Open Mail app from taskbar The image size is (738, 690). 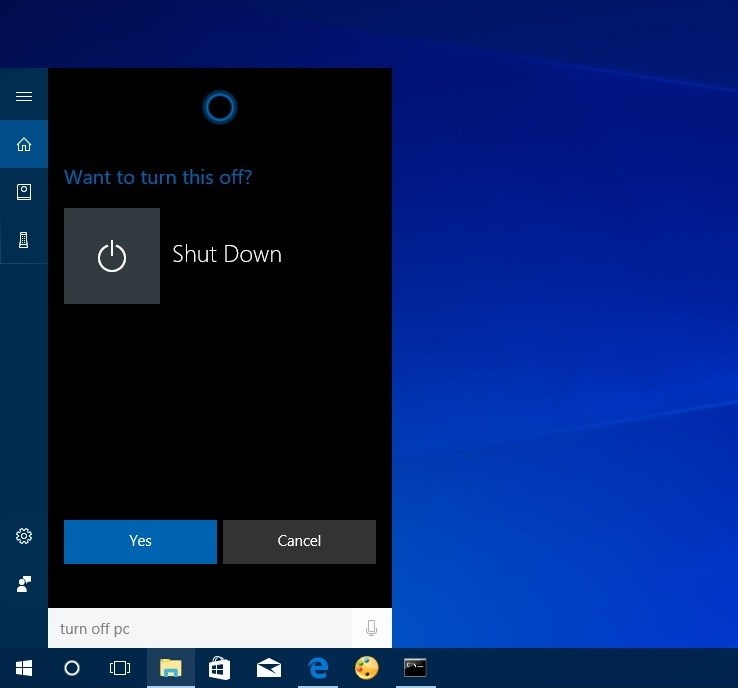pos(269,668)
